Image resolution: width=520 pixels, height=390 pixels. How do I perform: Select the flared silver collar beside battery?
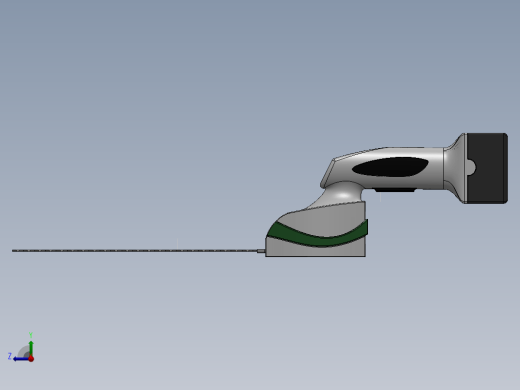tap(455, 168)
